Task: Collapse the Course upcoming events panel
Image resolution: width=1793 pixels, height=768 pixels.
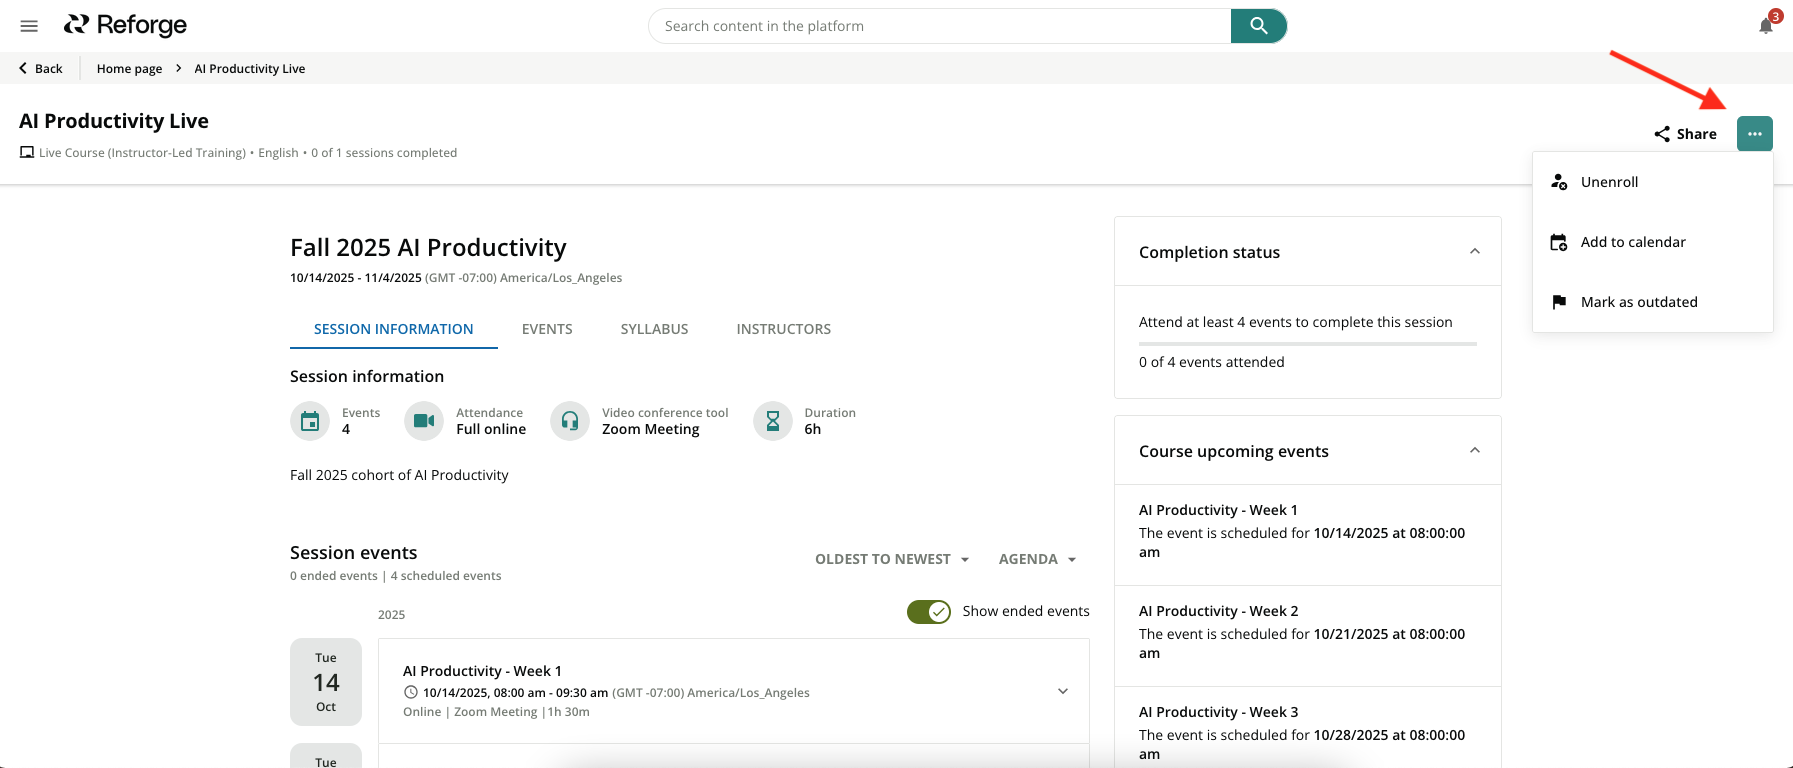Action: [x=1474, y=450]
